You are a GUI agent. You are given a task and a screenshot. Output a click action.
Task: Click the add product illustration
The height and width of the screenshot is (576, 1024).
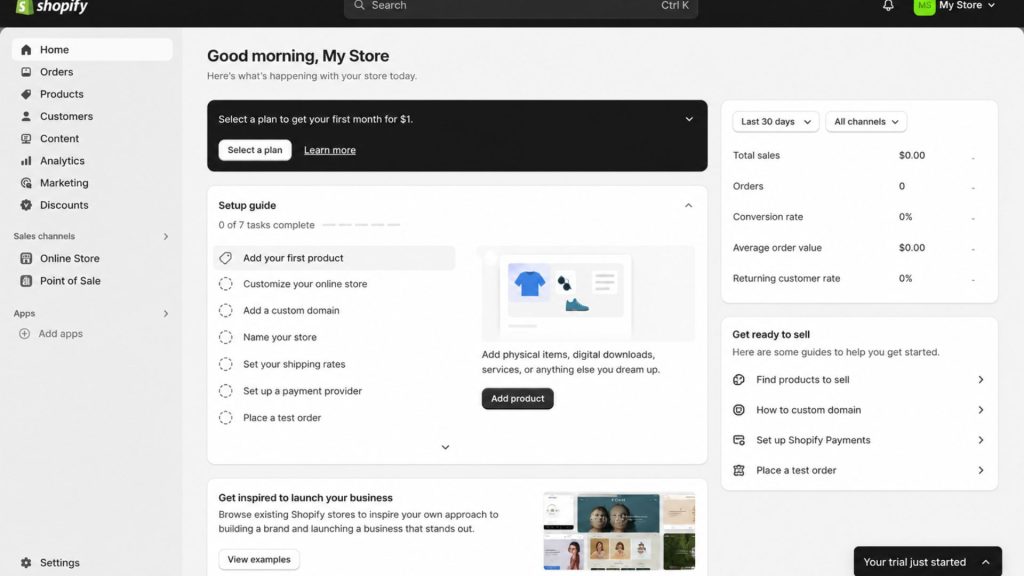coord(588,293)
